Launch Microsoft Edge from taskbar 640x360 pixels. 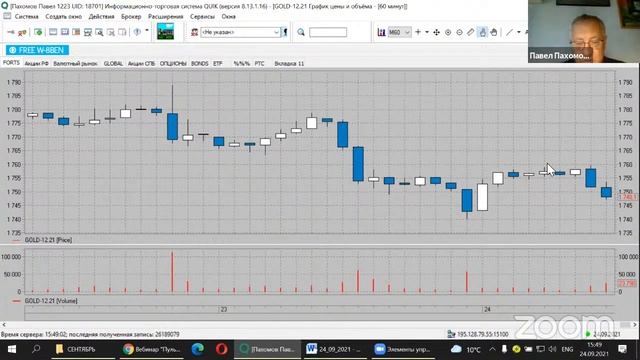pyautogui.click(x=198, y=349)
